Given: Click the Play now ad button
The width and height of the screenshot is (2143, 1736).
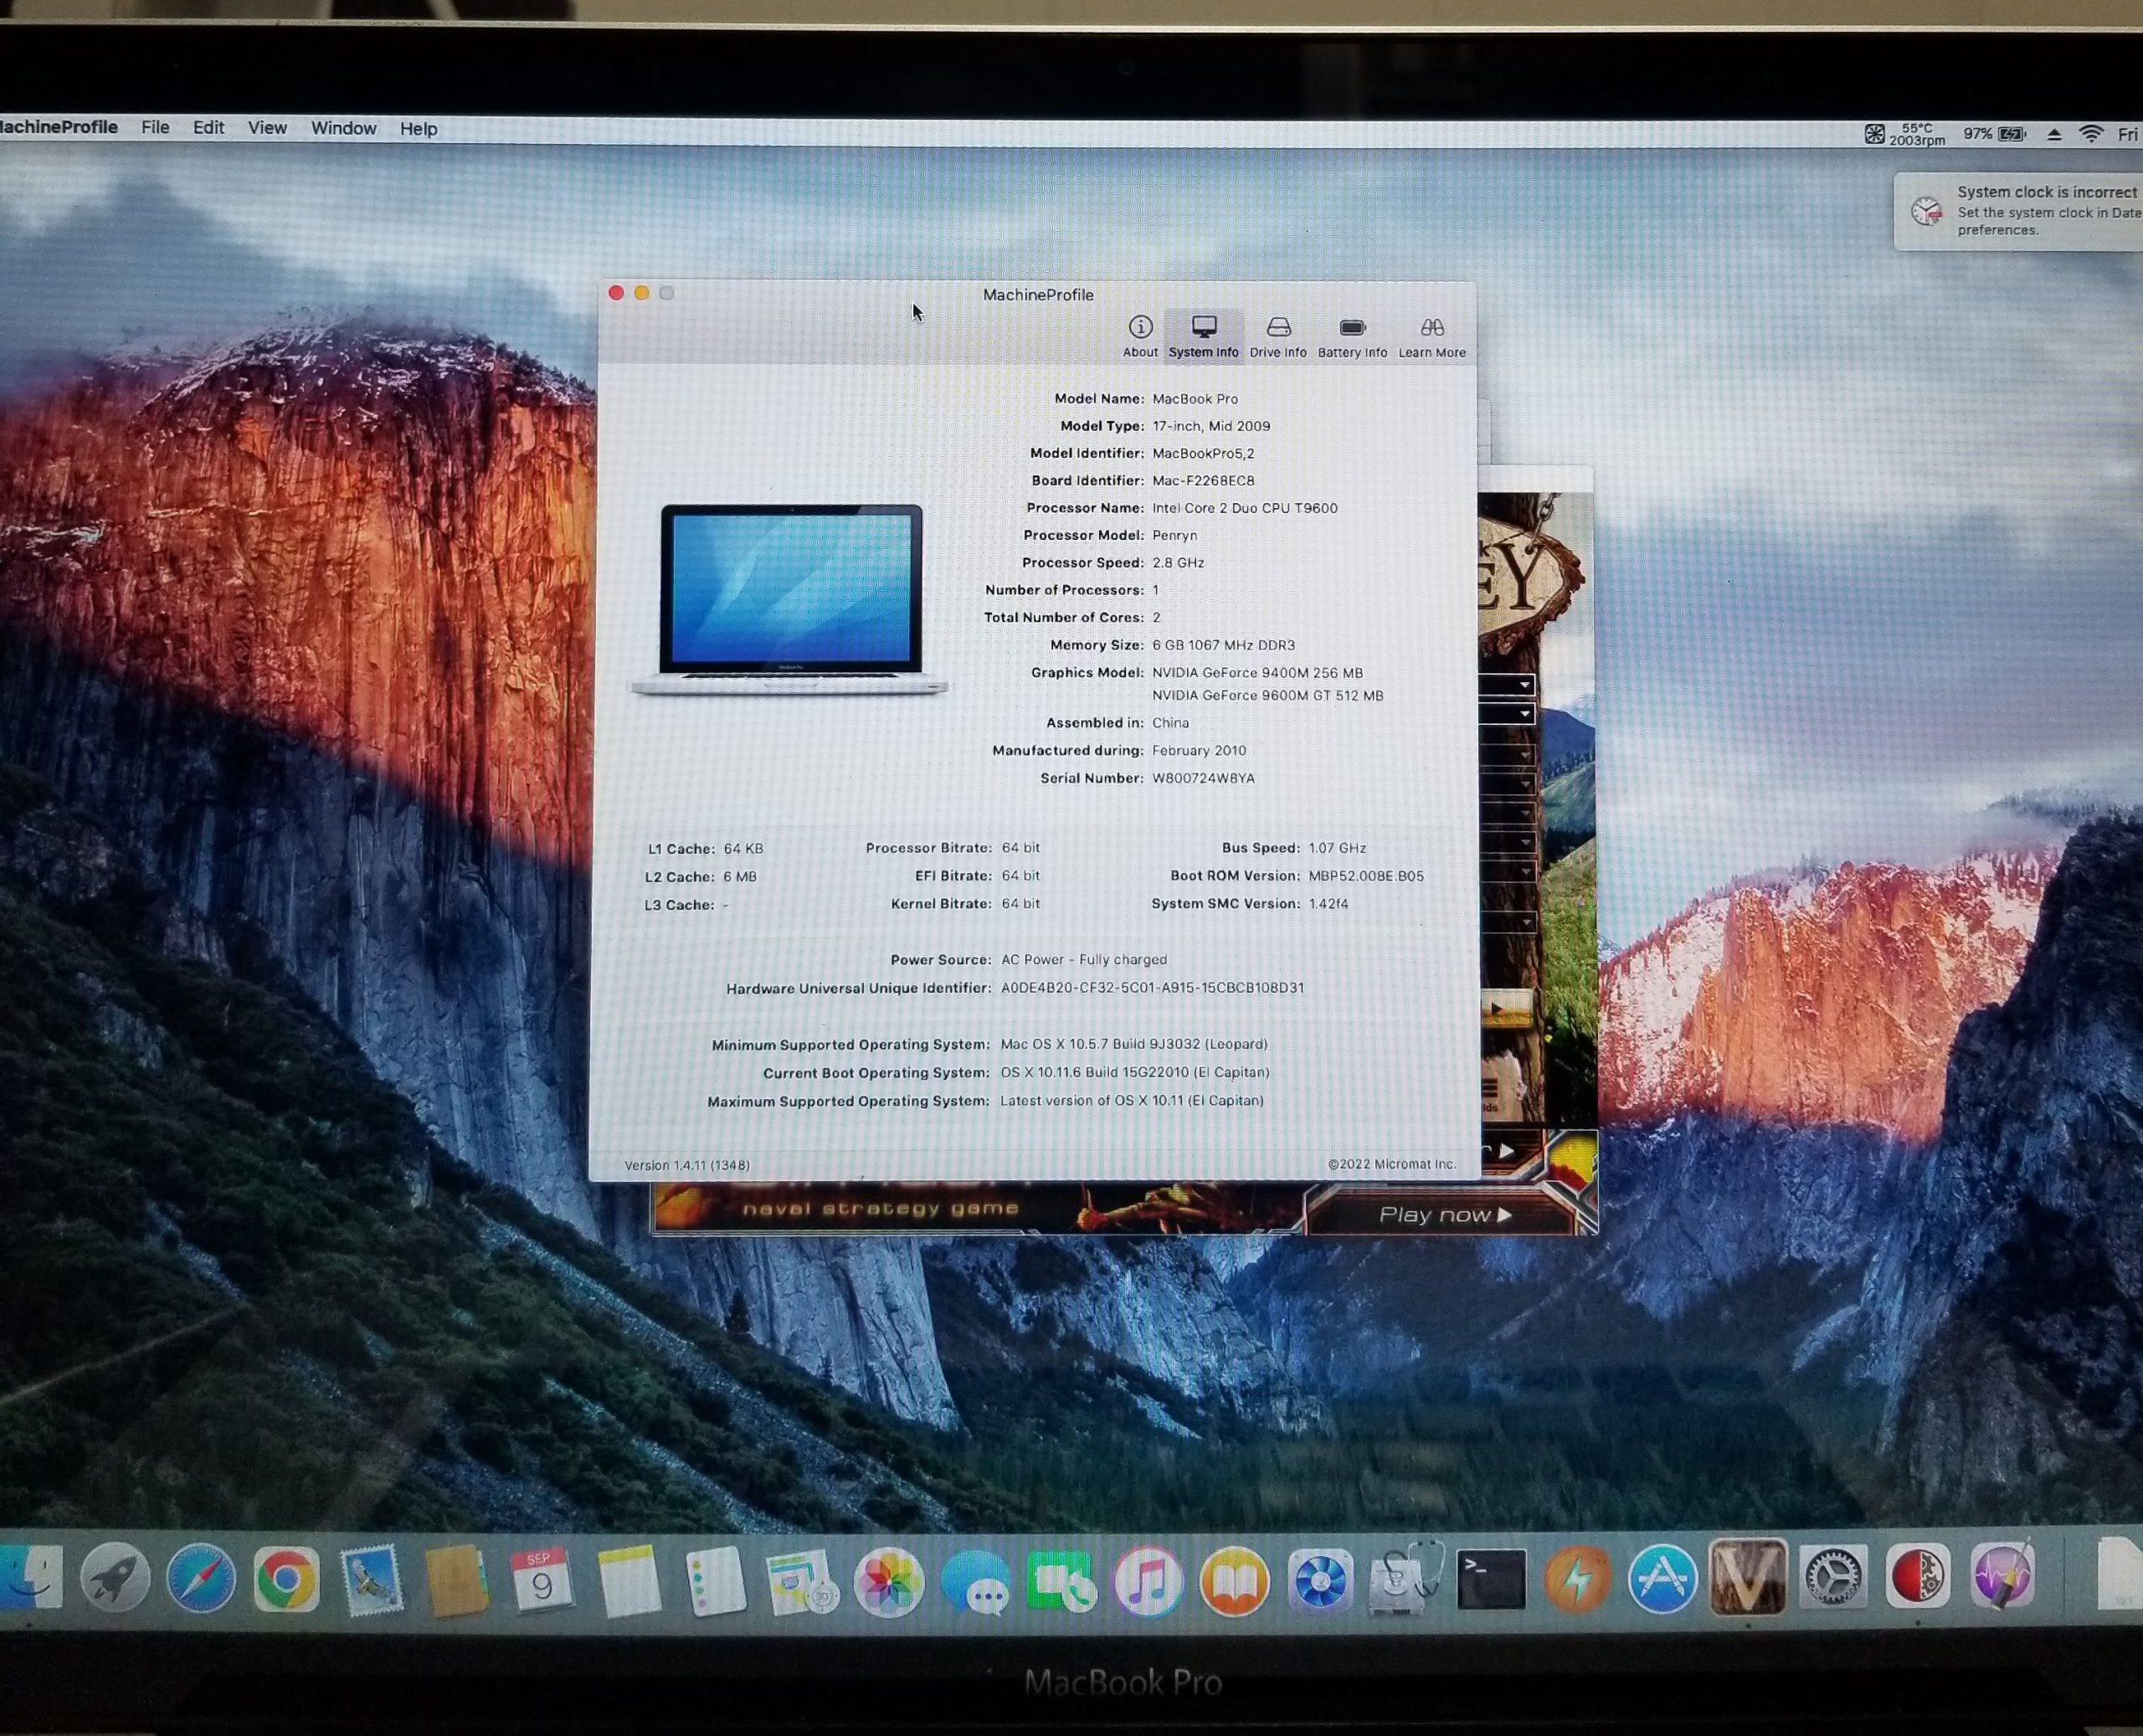Looking at the screenshot, I should point(1443,1214).
